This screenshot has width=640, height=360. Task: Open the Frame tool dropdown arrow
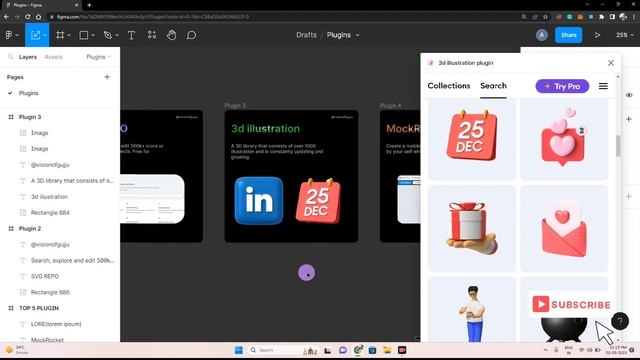[69, 35]
